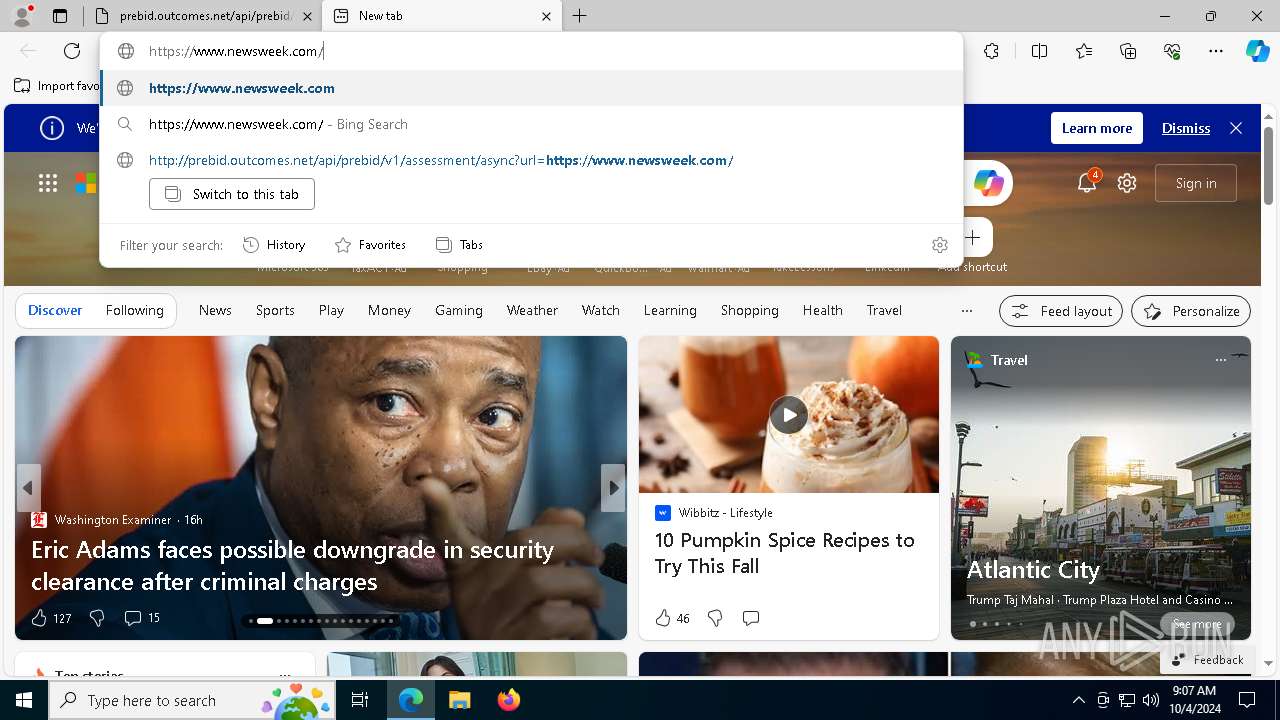The width and height of the screenshot is (1280, 720).
Task: Open the News feed category
Action: click(215, 311)
